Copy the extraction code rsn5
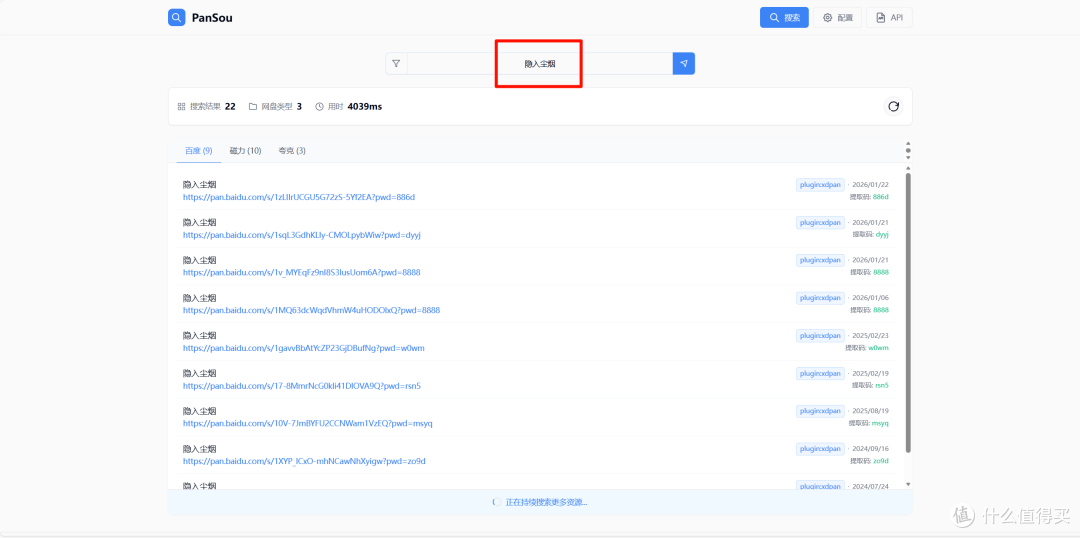1080x538 pixels. pyautogui.click(x=881, y=386)
